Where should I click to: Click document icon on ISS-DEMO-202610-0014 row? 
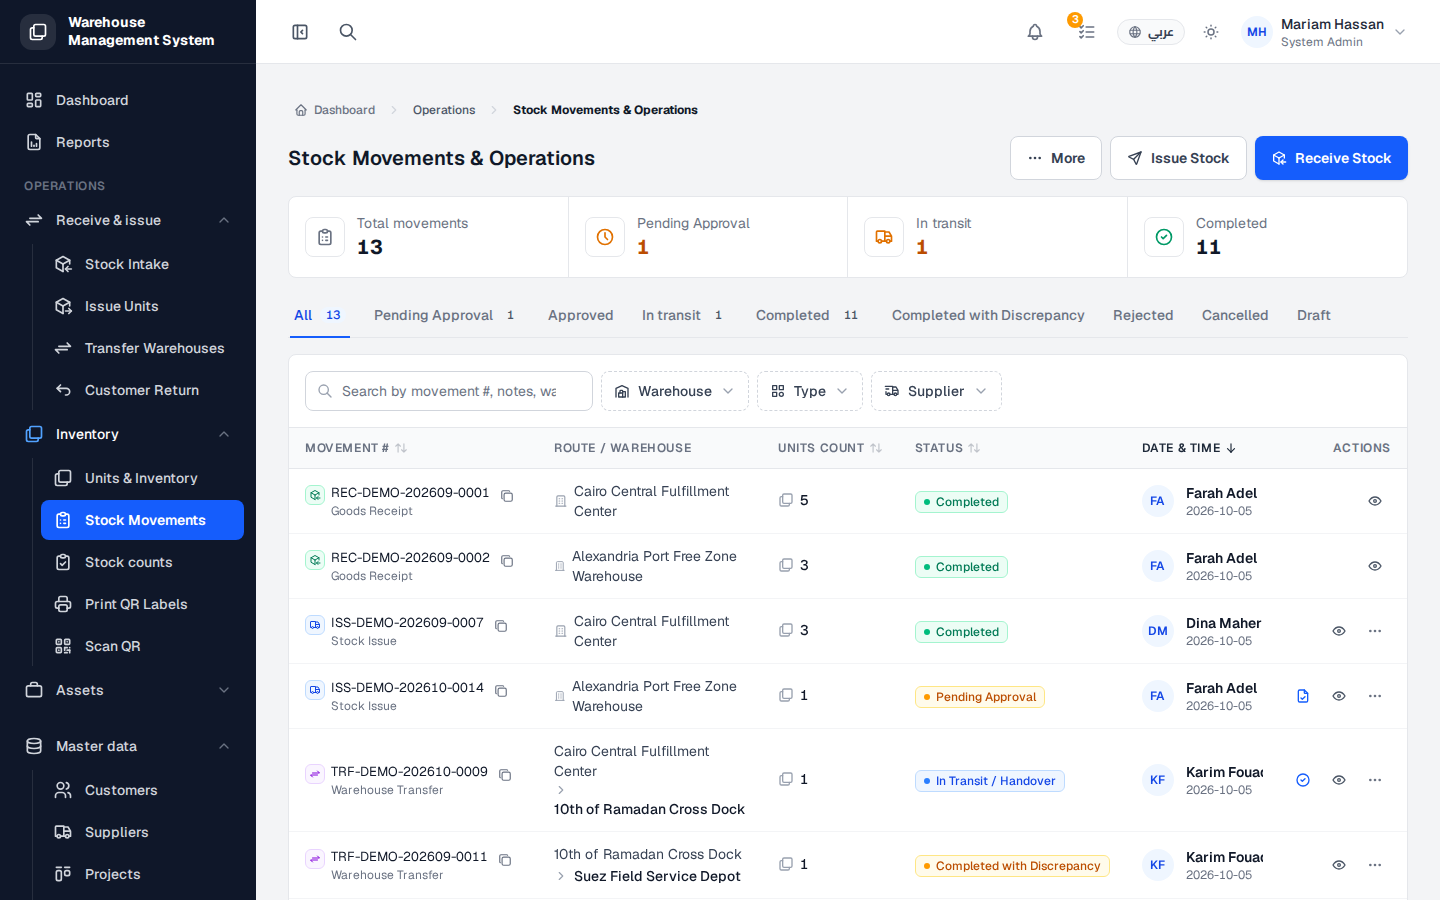click(x=1303, y=696)
